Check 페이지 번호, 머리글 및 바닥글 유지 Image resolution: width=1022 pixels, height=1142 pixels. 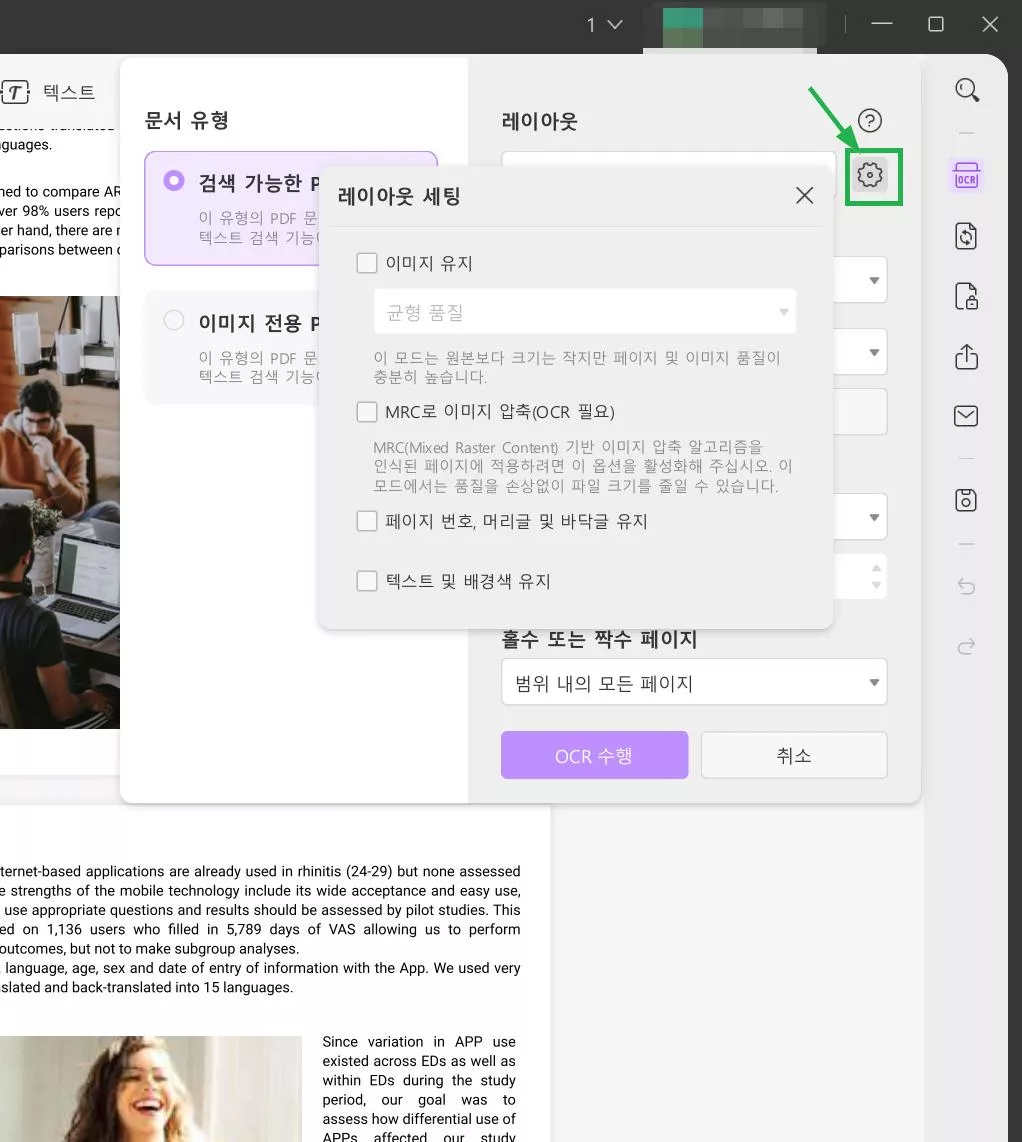[366, 521]
